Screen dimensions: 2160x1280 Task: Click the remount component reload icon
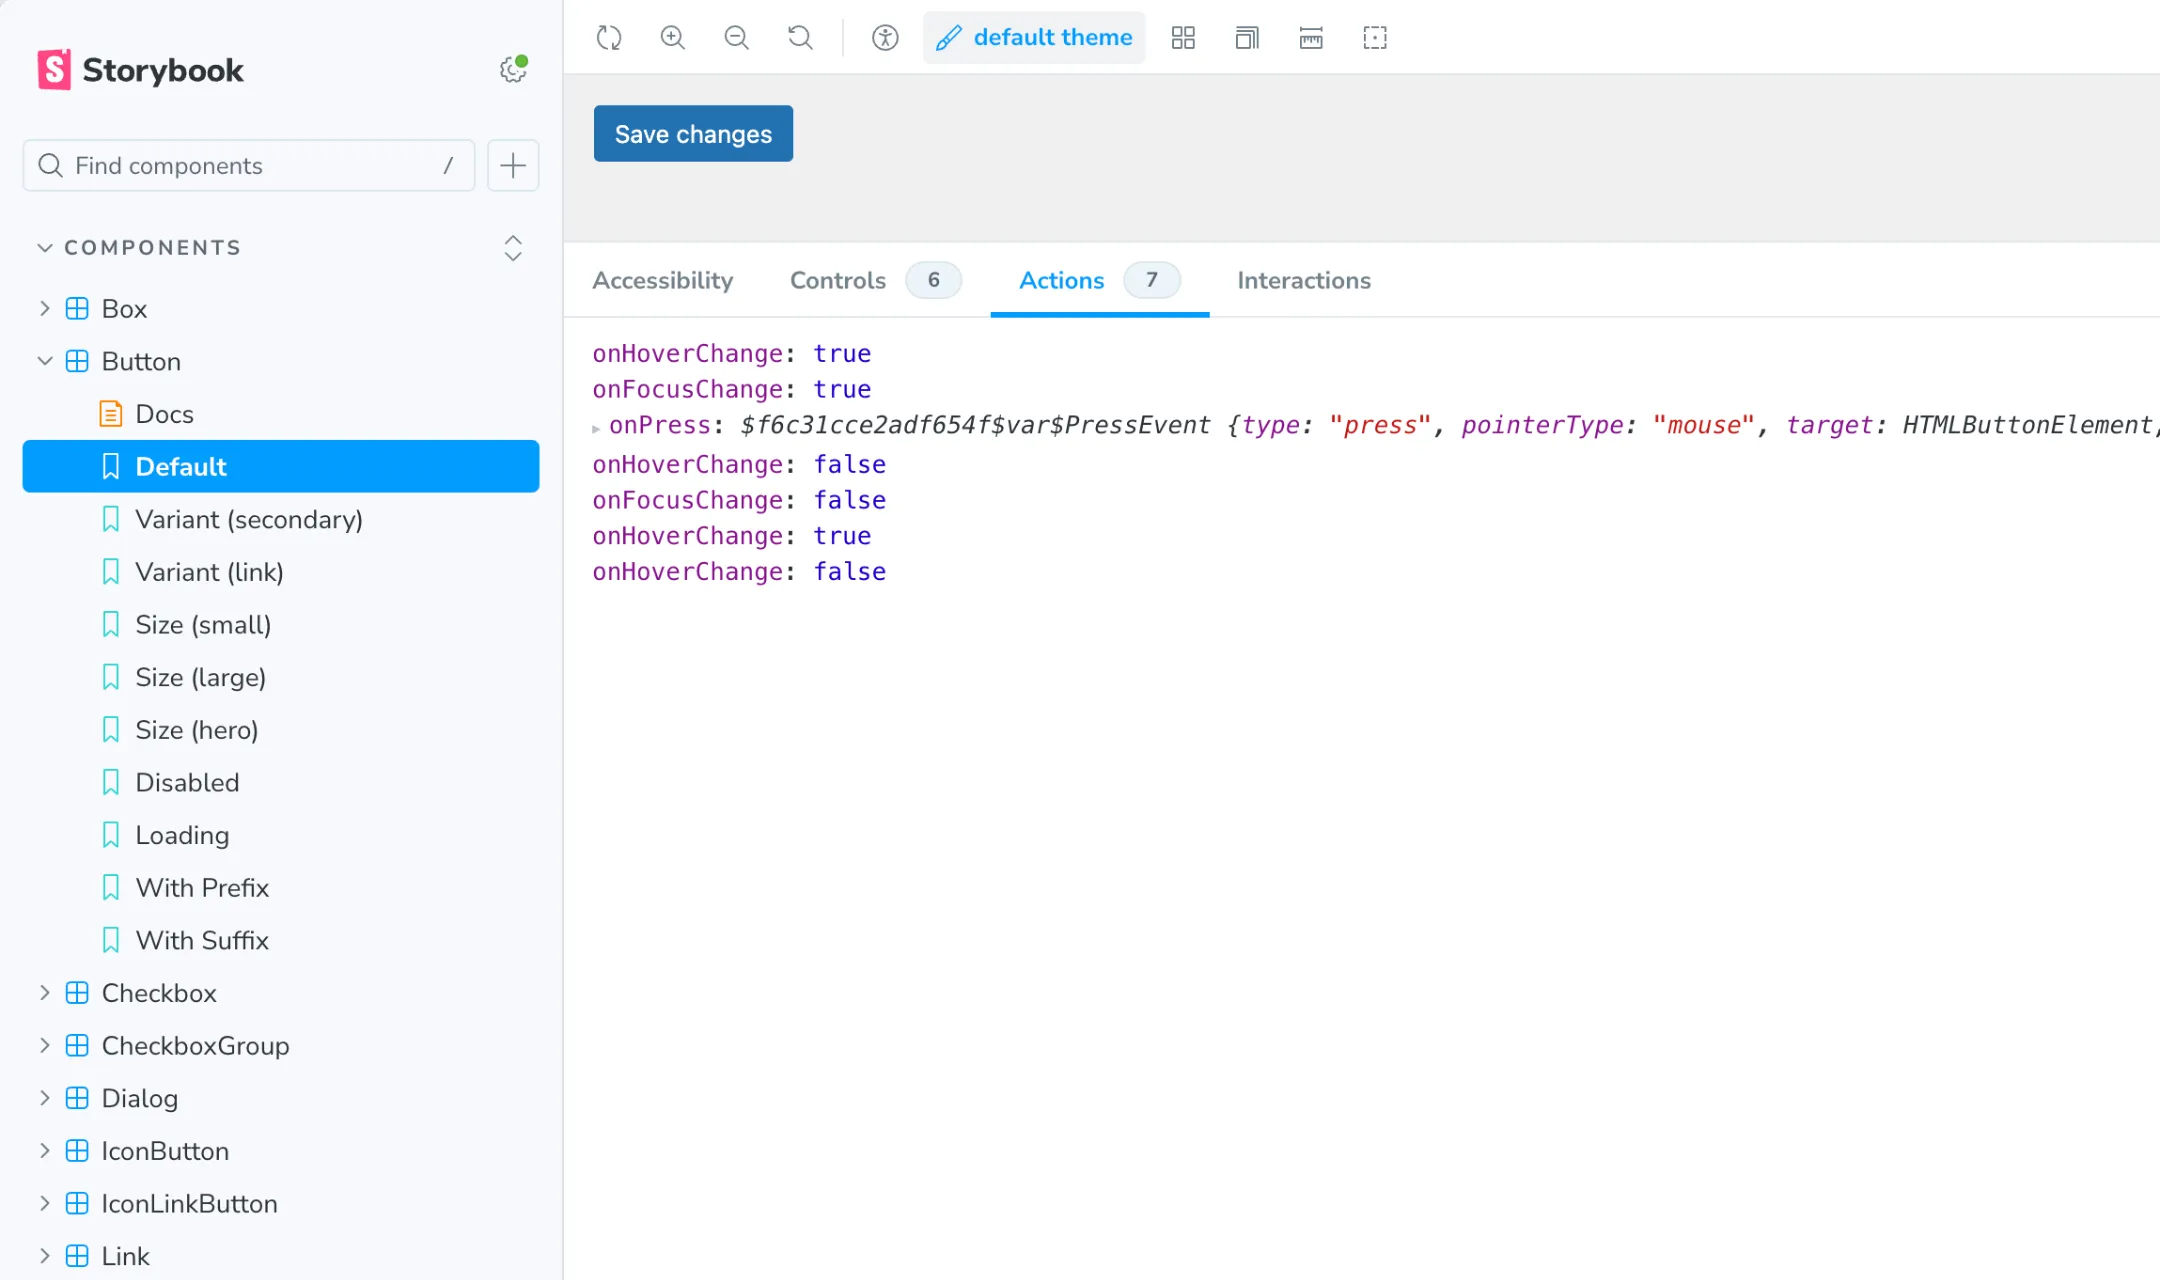(x=609, y=38)
